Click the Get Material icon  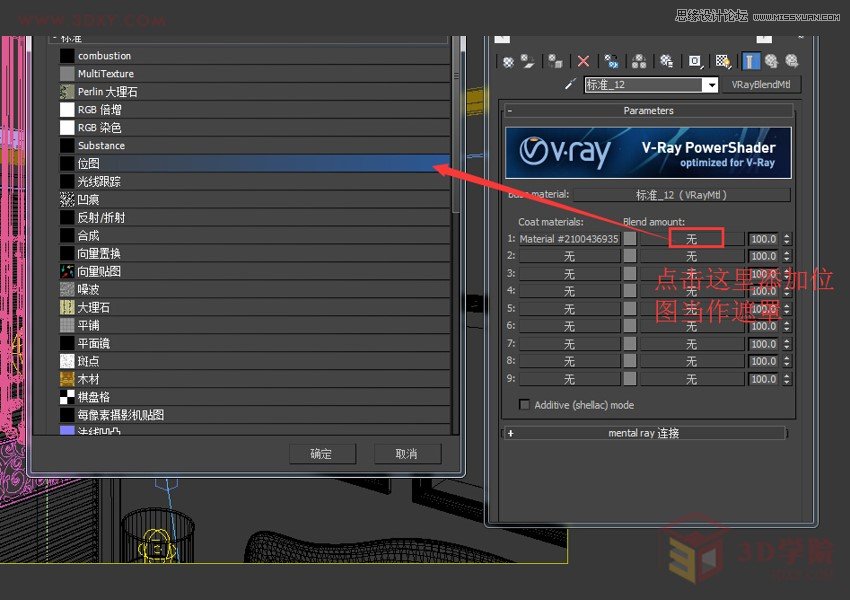coord(505,62)
